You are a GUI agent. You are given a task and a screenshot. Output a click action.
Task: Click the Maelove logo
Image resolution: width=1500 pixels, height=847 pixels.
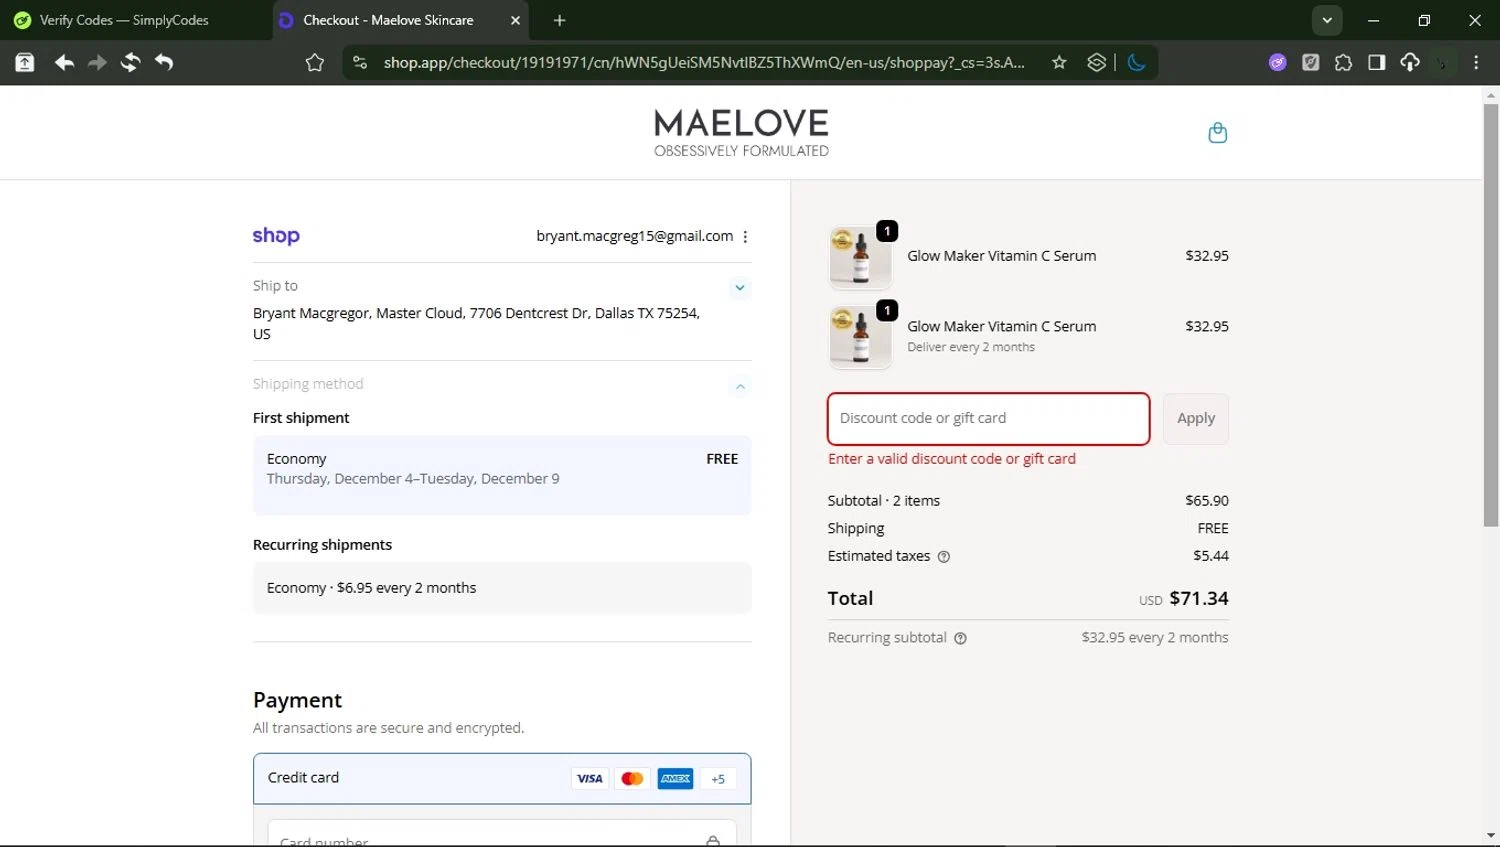(x=741, y=133)
